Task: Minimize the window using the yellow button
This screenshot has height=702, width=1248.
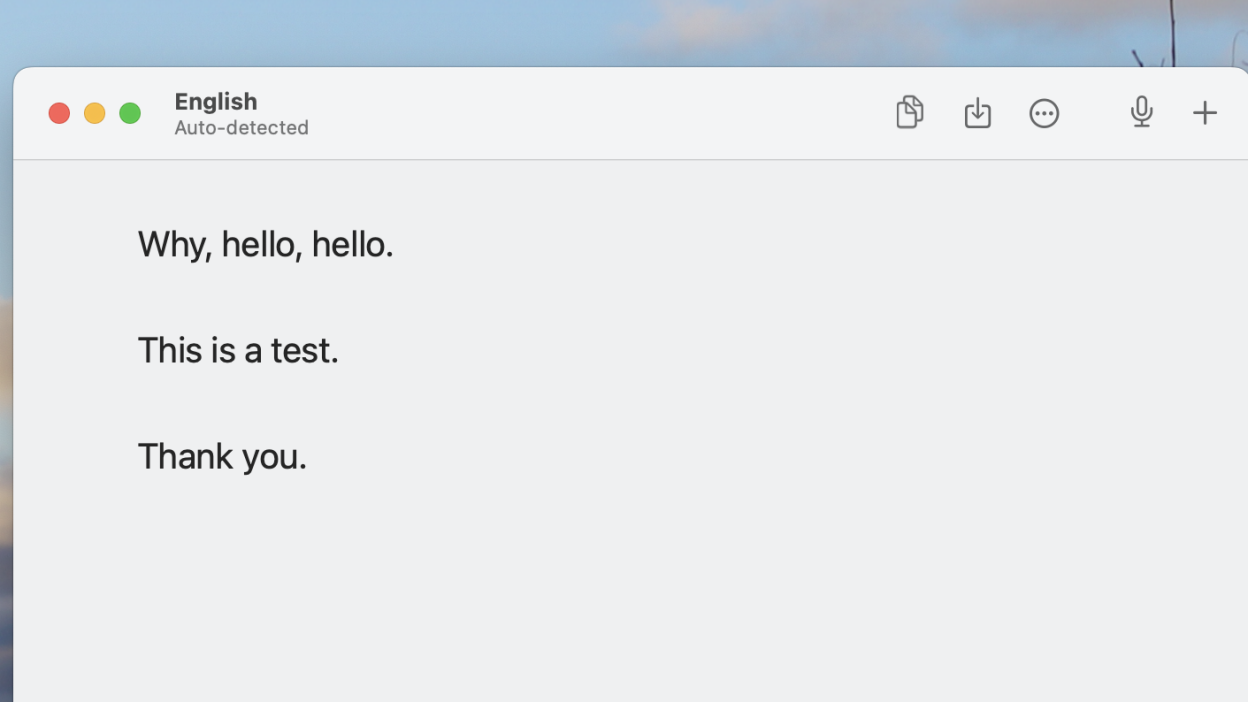Action: (94, 113)
